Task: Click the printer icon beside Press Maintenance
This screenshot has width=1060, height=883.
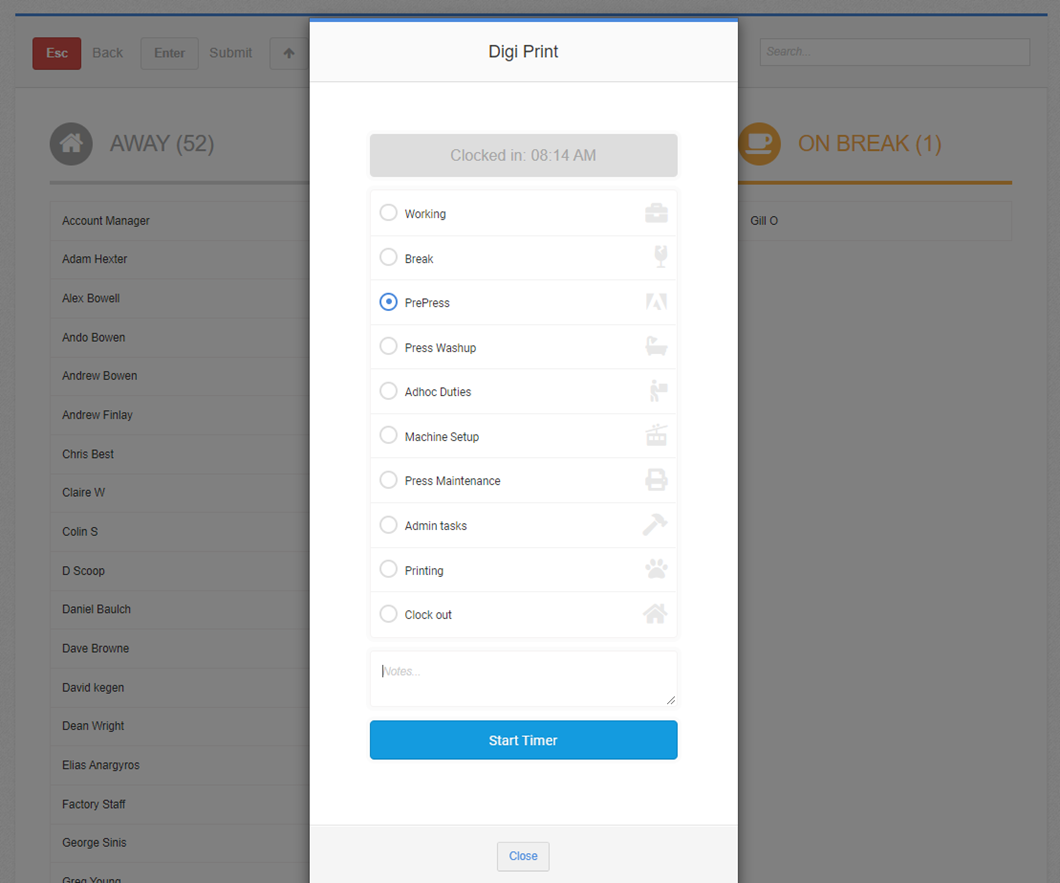Action: pyautogui.click(x=656, y=480)
